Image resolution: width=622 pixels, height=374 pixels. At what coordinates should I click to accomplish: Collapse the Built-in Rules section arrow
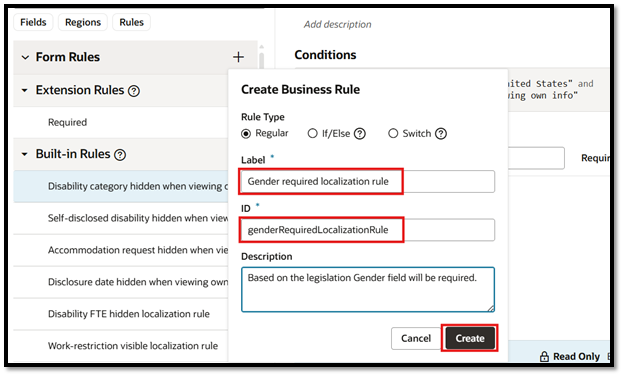(25, 154)
